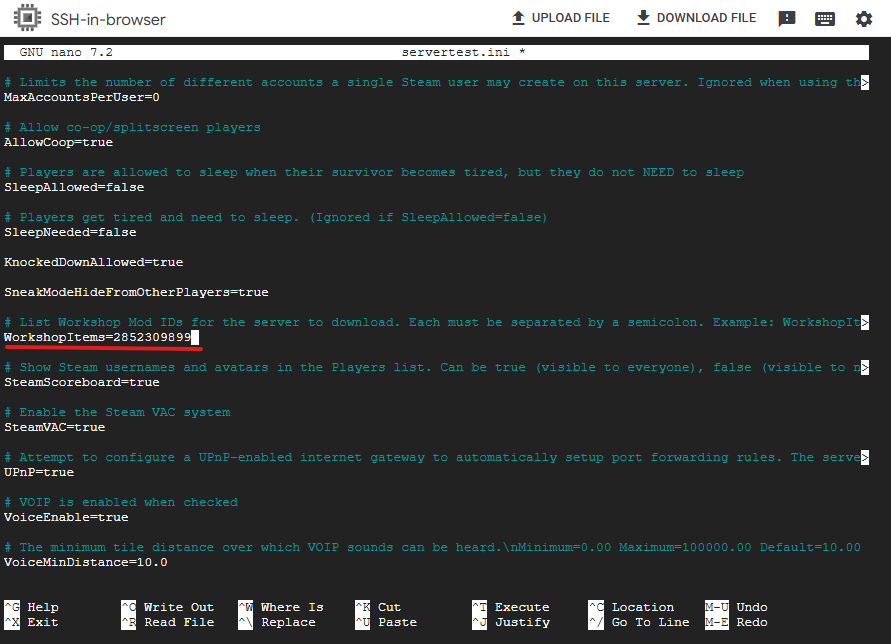
Task: Click the Show Steam usernames comment line
Action: (x=432, y=367)
